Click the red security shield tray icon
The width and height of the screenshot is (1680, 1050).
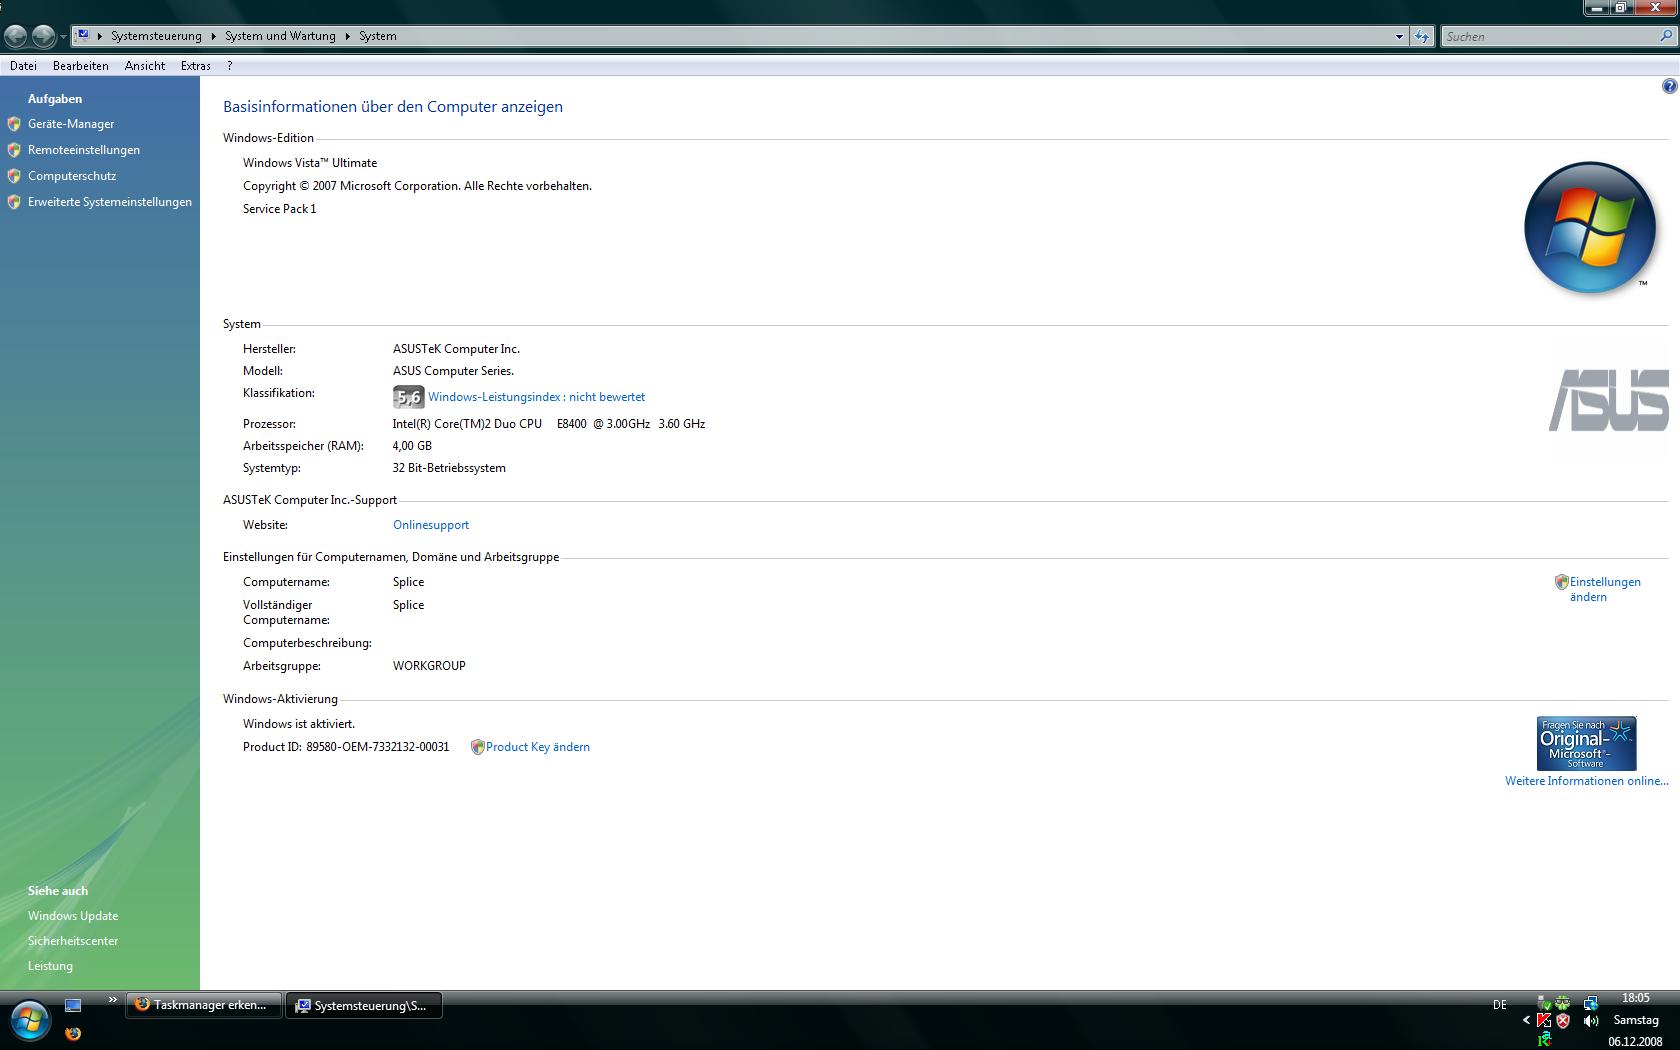coord(1563,1021)
